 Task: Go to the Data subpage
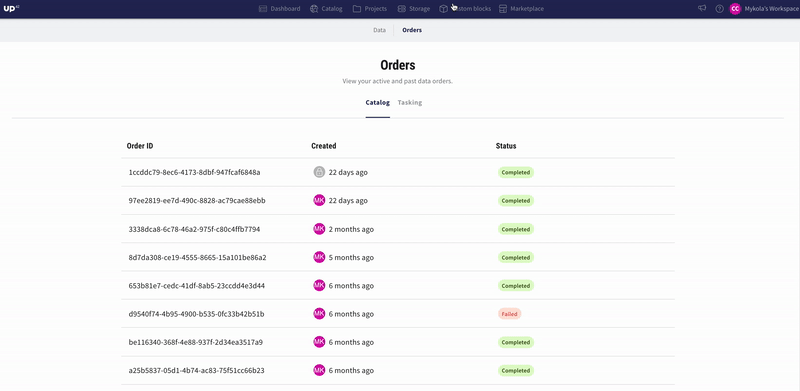pos(379,30)
